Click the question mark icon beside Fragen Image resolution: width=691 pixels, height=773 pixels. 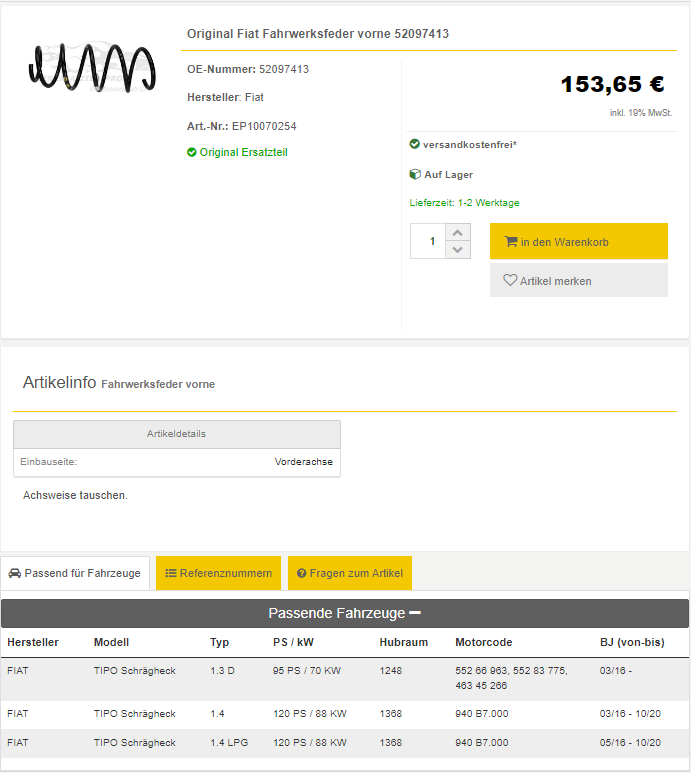click(302, 574)
